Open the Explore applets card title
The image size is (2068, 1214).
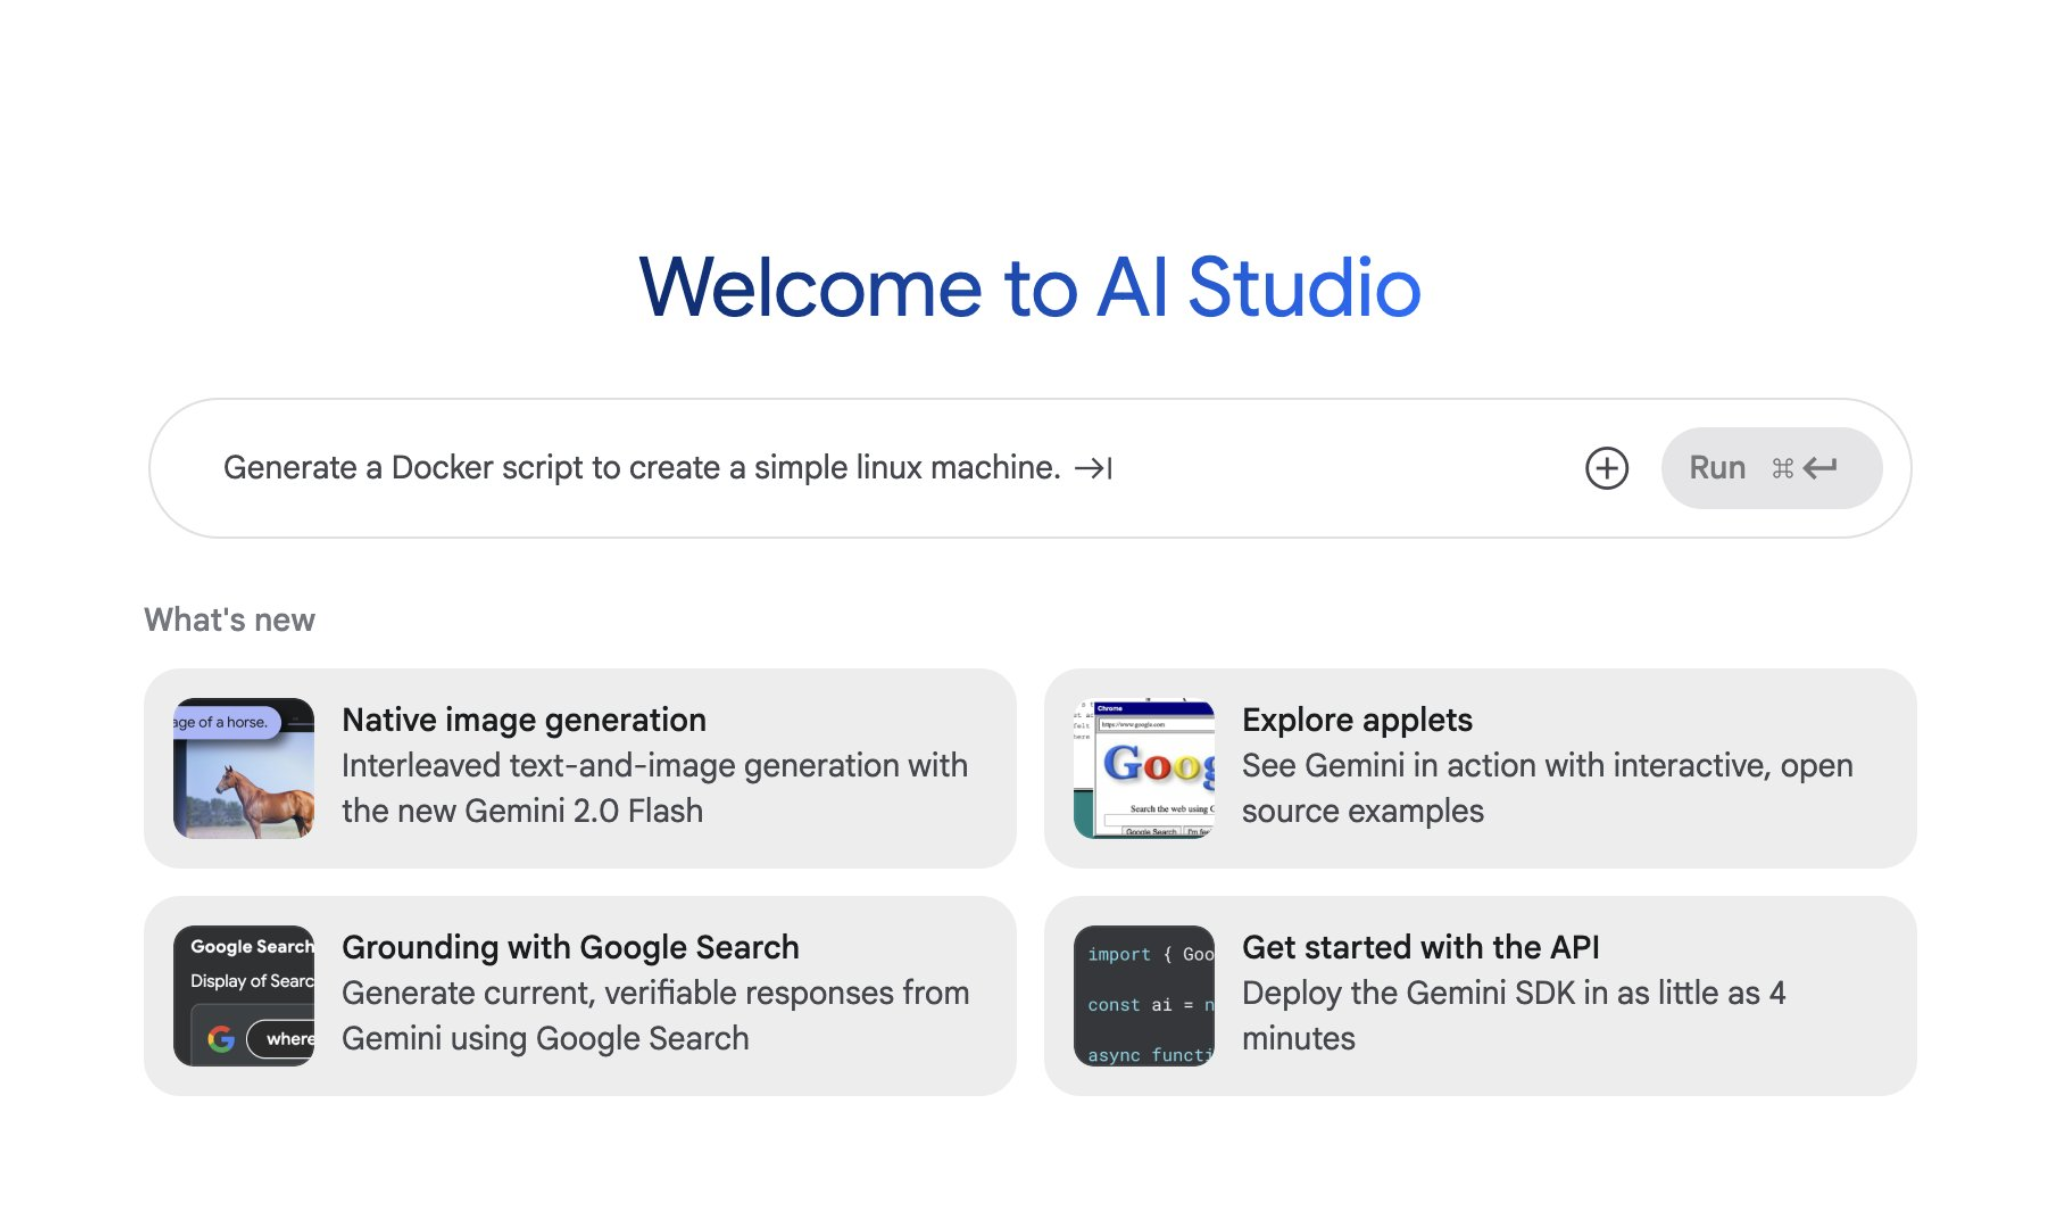[x=1357, y=720]
